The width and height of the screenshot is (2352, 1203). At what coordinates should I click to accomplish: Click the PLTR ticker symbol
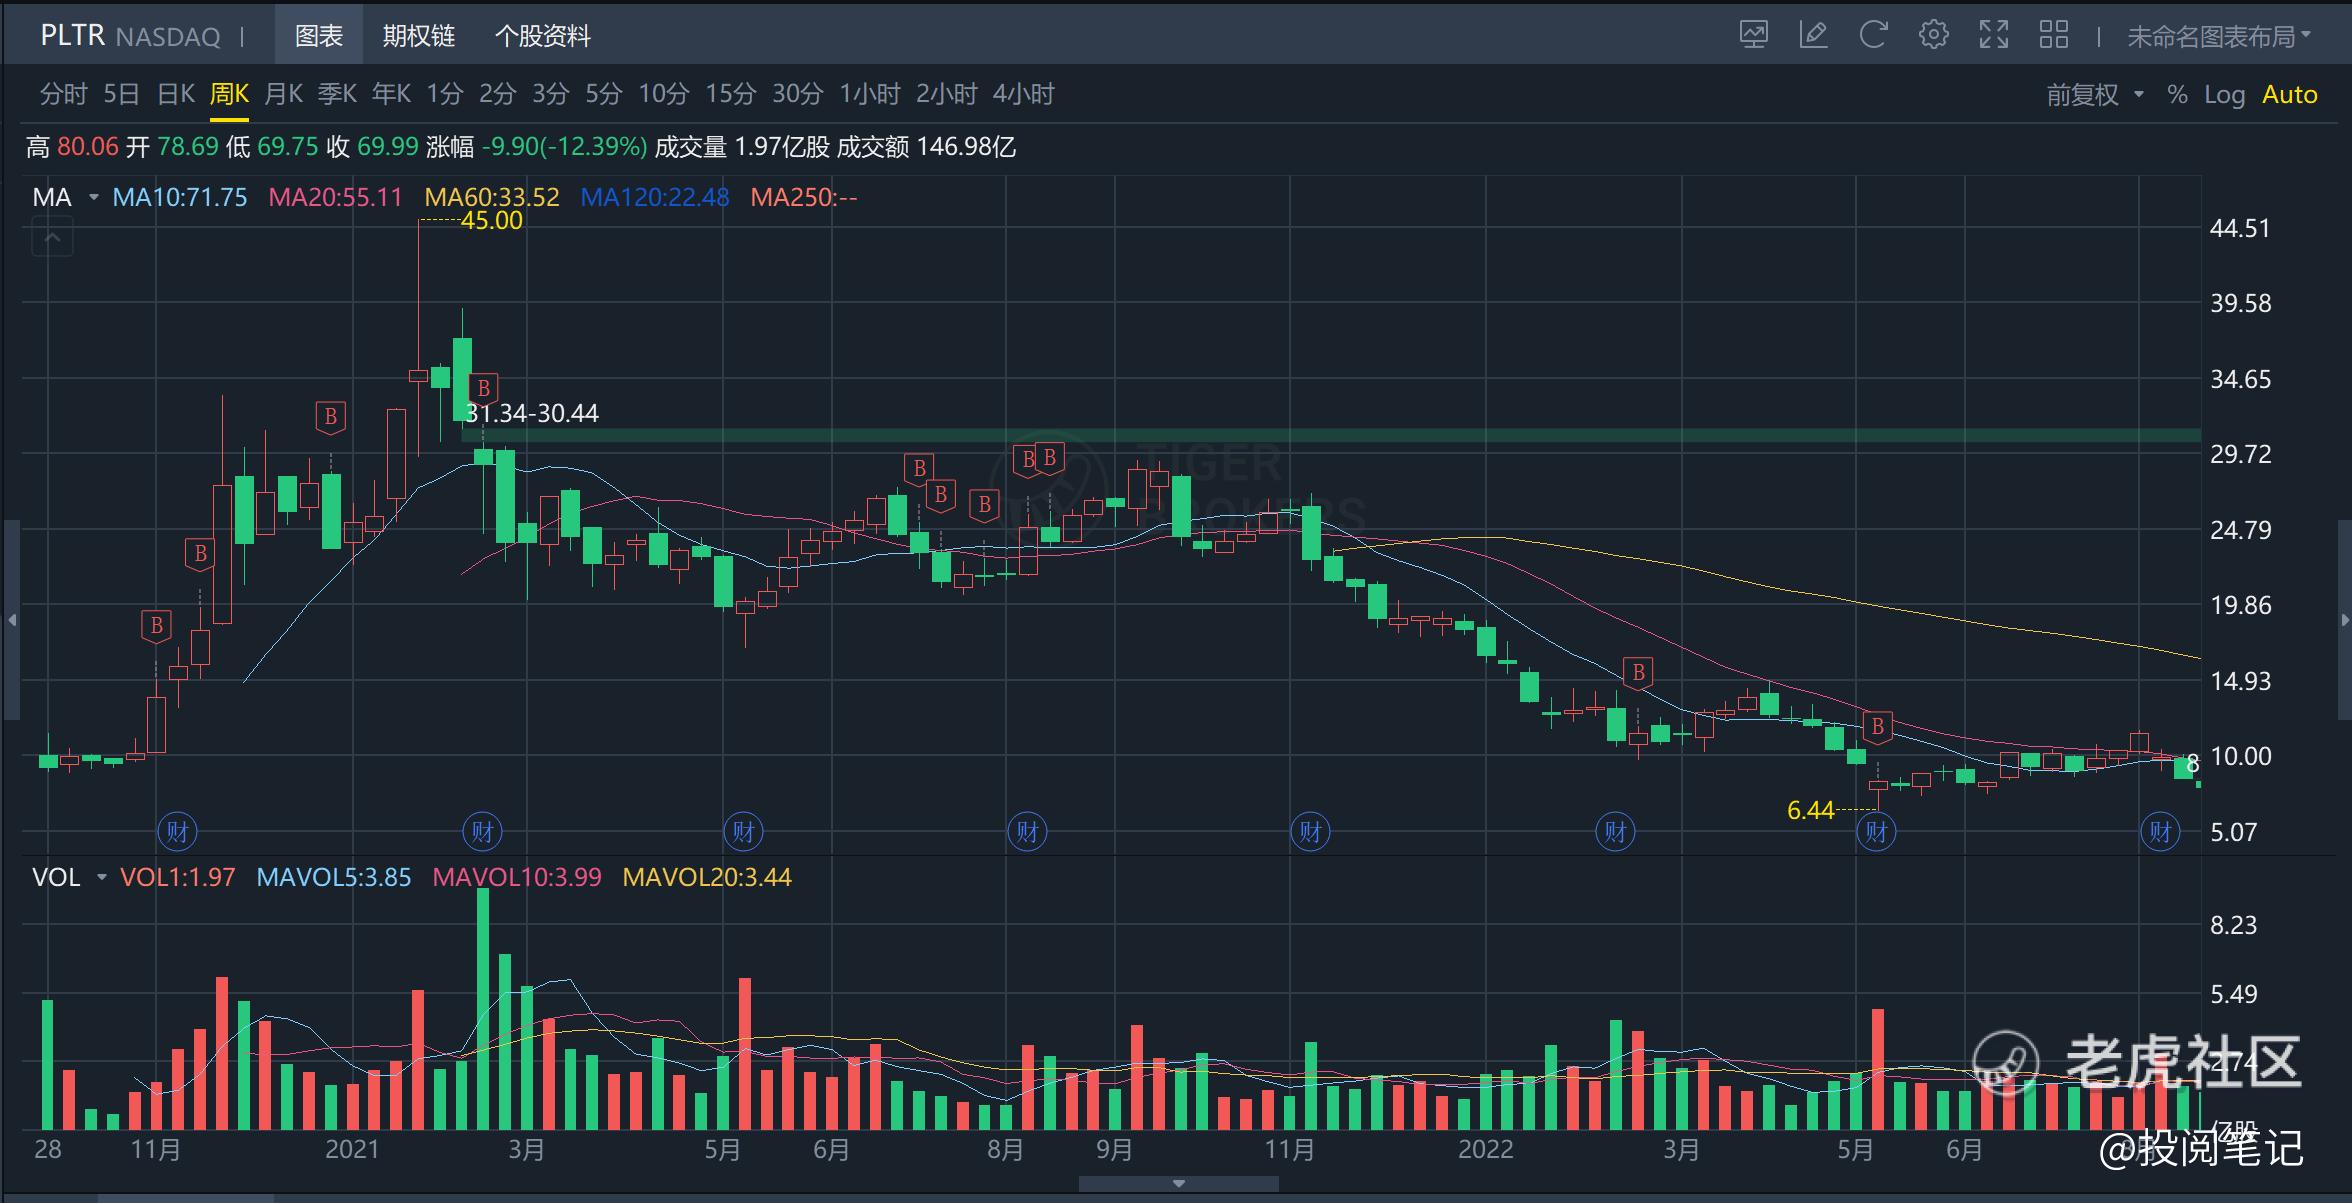[x=72, y=35]
